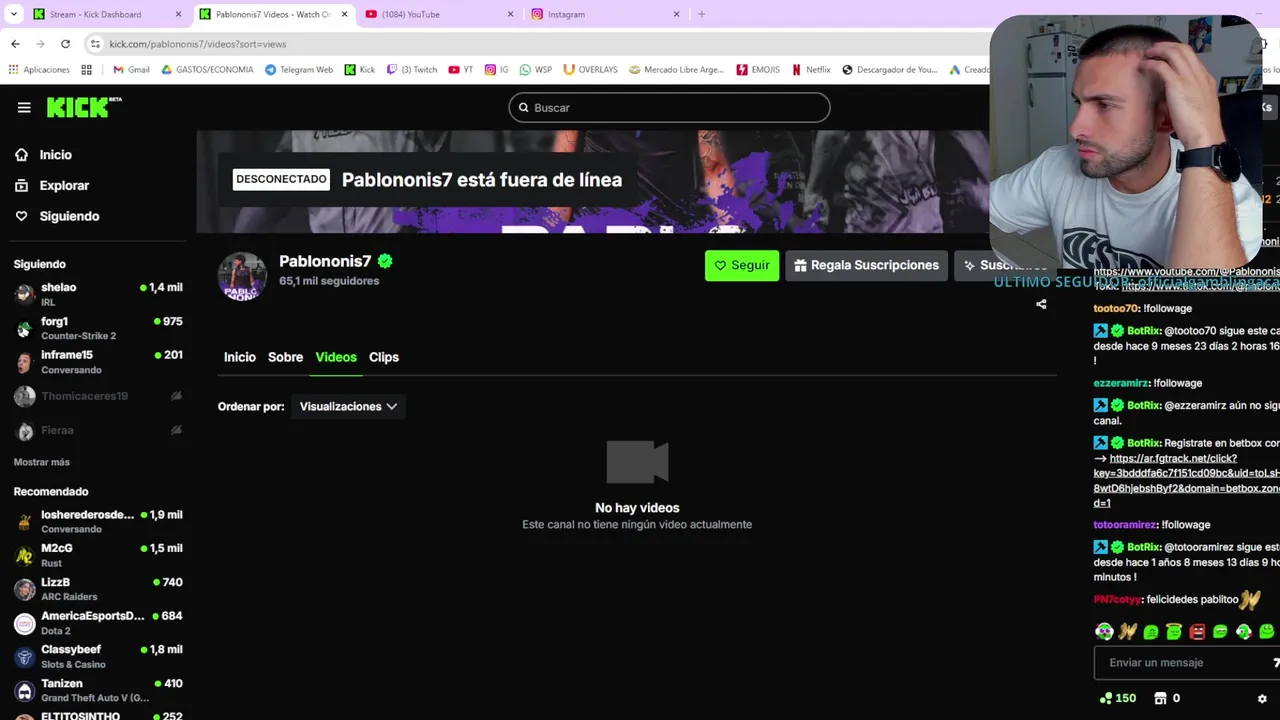Open the OVERLAYS bookmark
This screenshot has height=720, width=1280.
(x=590, y=70)
